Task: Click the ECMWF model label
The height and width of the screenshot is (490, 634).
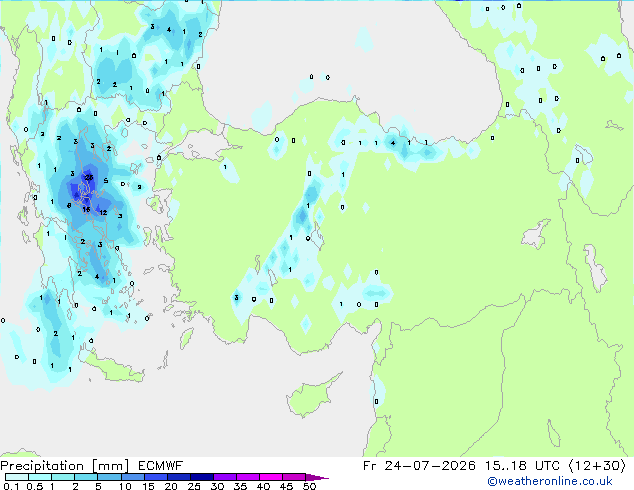Action: tap(161, 466)
